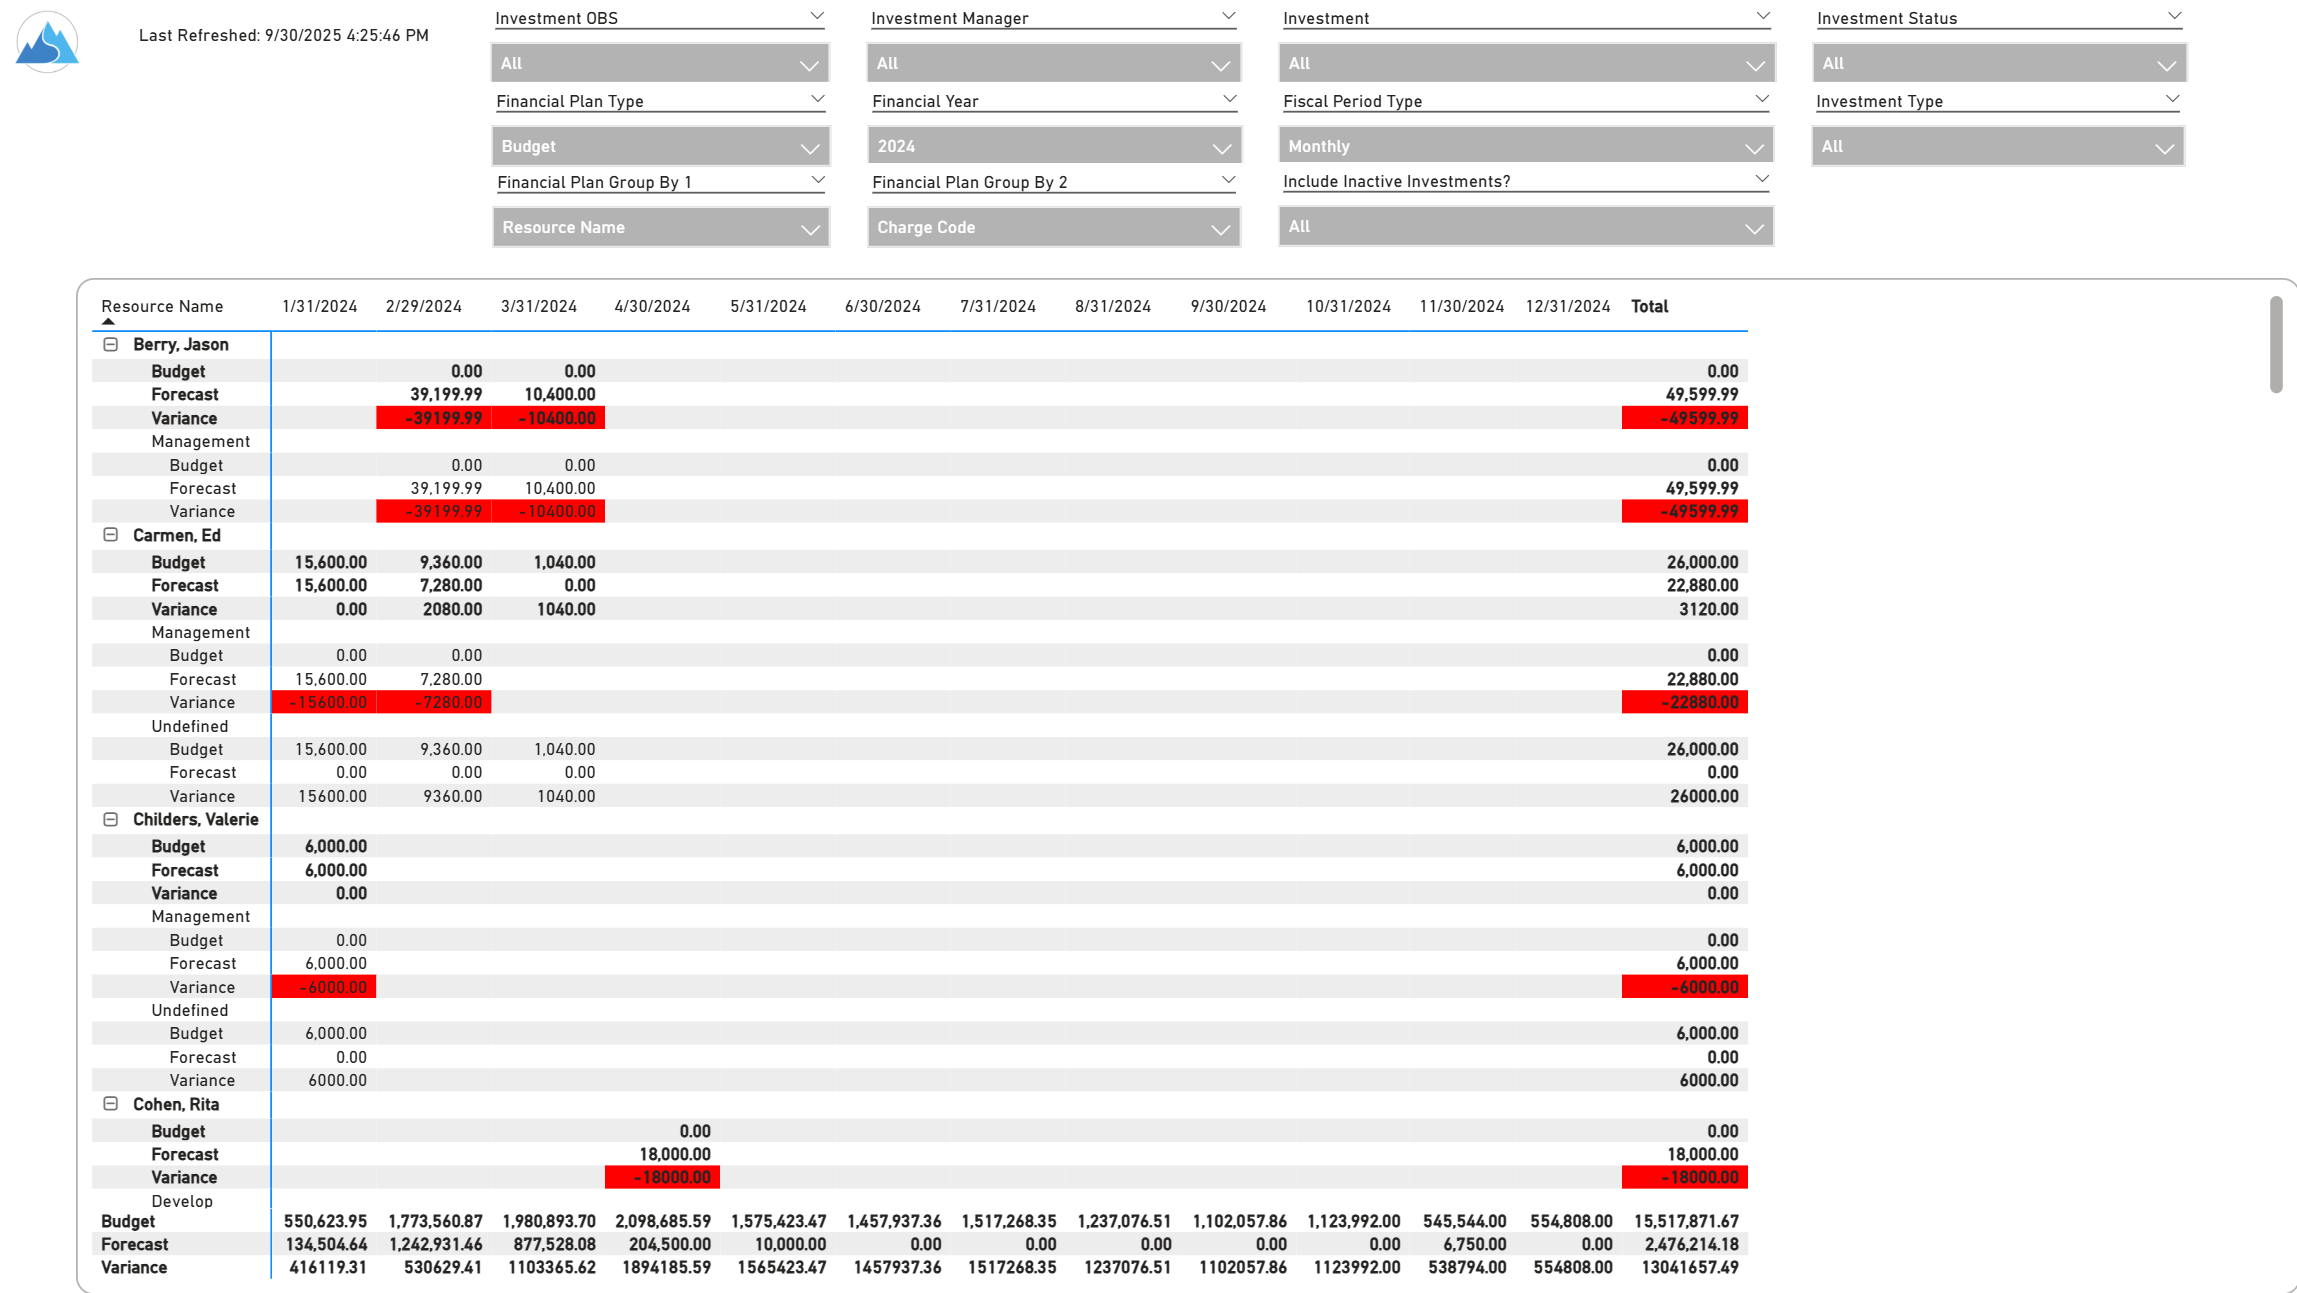Select the 9/30/2024 column header
Viewport: 2297px width, 1293px height.
(x=1228, y=306)
